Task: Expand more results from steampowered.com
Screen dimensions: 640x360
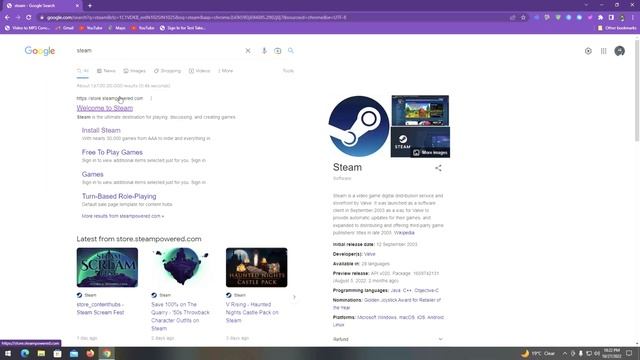Action: point(123,216)
